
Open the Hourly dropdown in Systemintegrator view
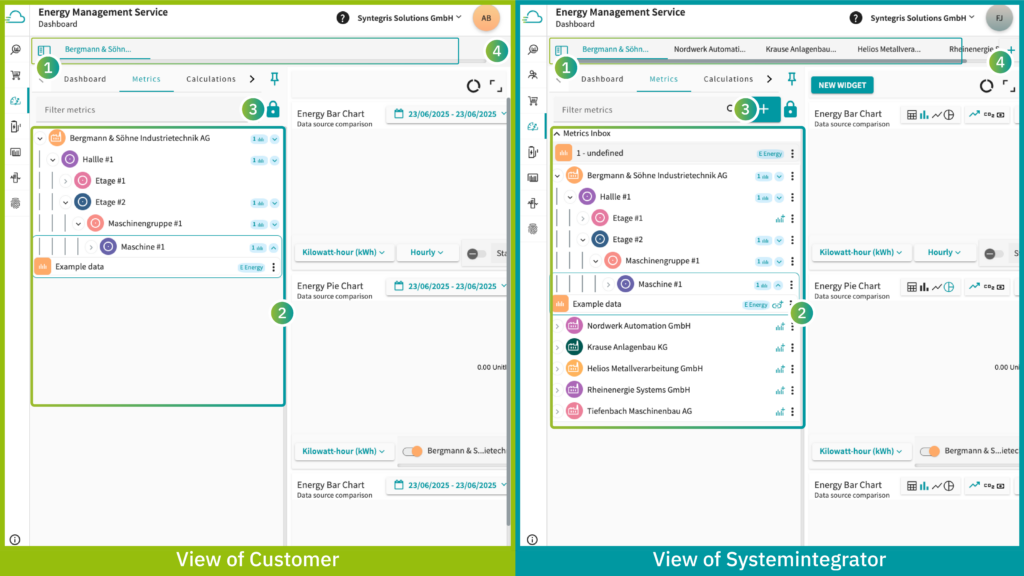944,253
